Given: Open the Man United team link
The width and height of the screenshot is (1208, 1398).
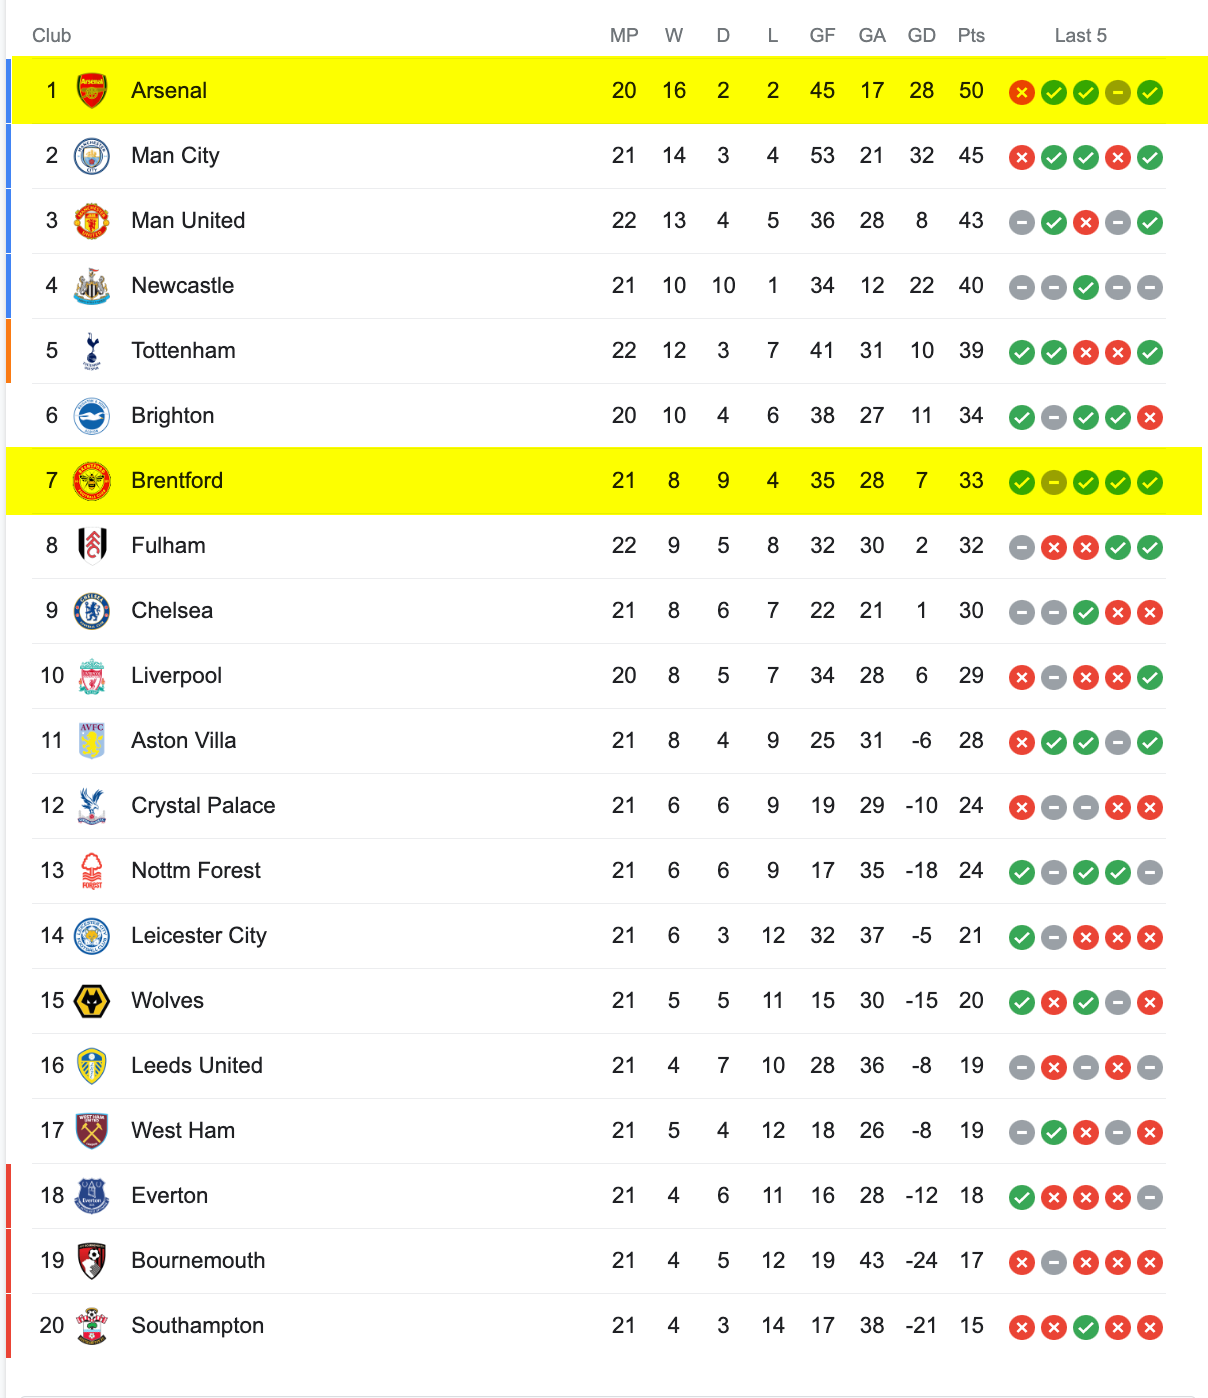Looking at the screenshot, I should pos(188,220).
